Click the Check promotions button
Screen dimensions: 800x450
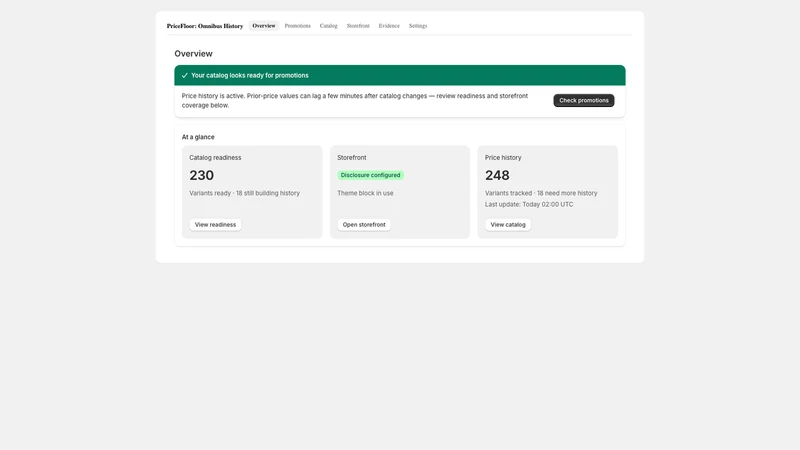tap(584, 101)
